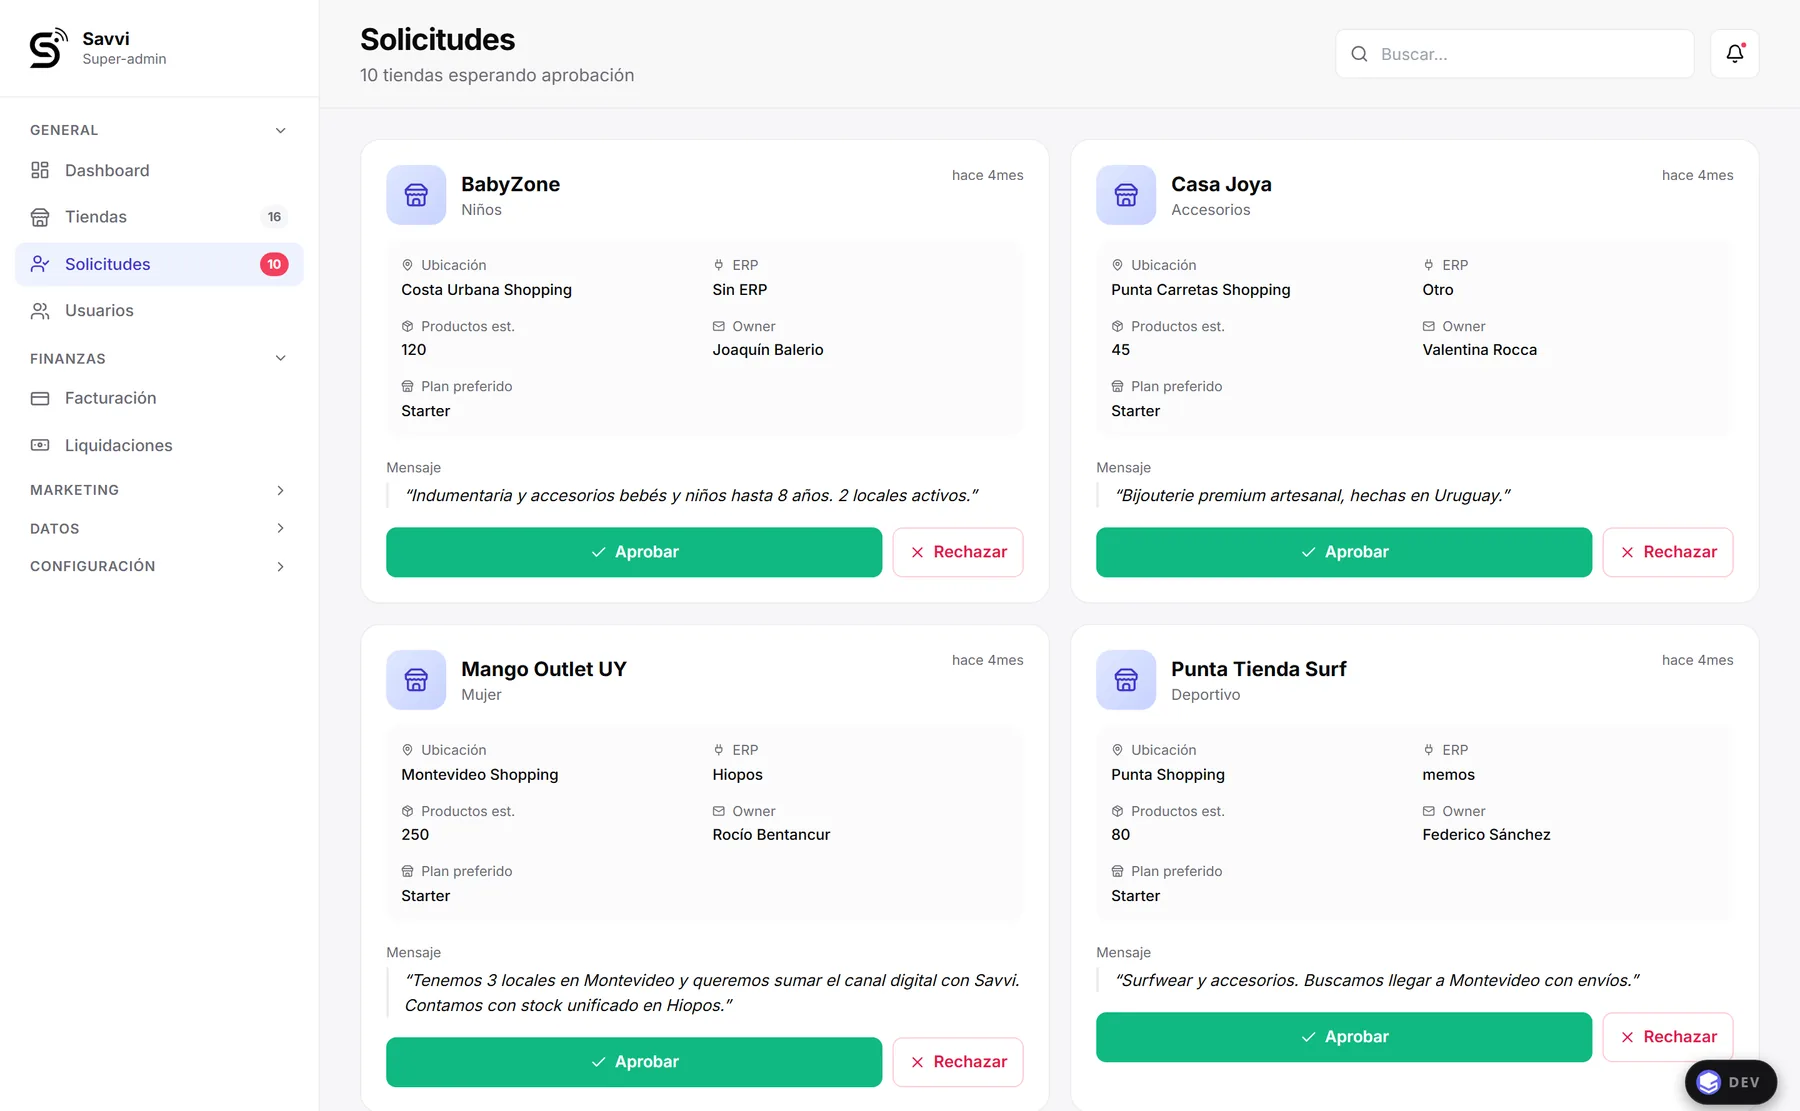This screenshot has height=1111, width=1800.
Task: Open the DEV tools badge
Action: 1730,1082
